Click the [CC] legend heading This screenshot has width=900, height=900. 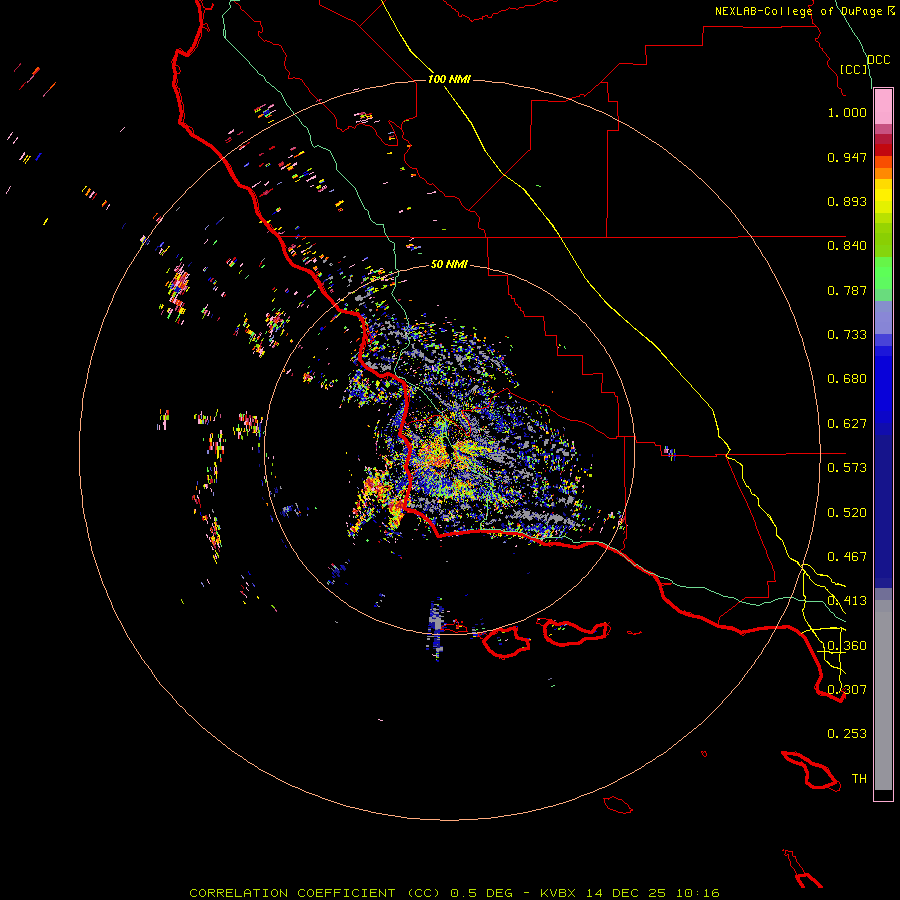click(x=854, y=69)
